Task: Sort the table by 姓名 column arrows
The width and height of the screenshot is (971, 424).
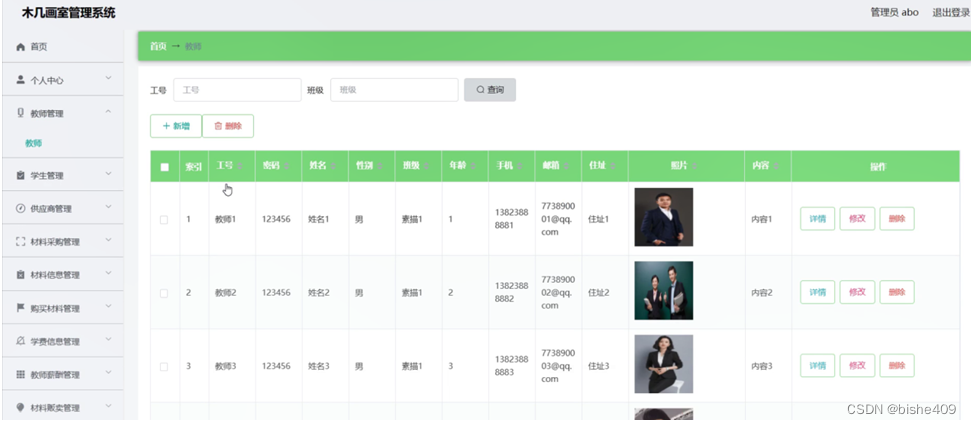Action: tap(333, 166)
